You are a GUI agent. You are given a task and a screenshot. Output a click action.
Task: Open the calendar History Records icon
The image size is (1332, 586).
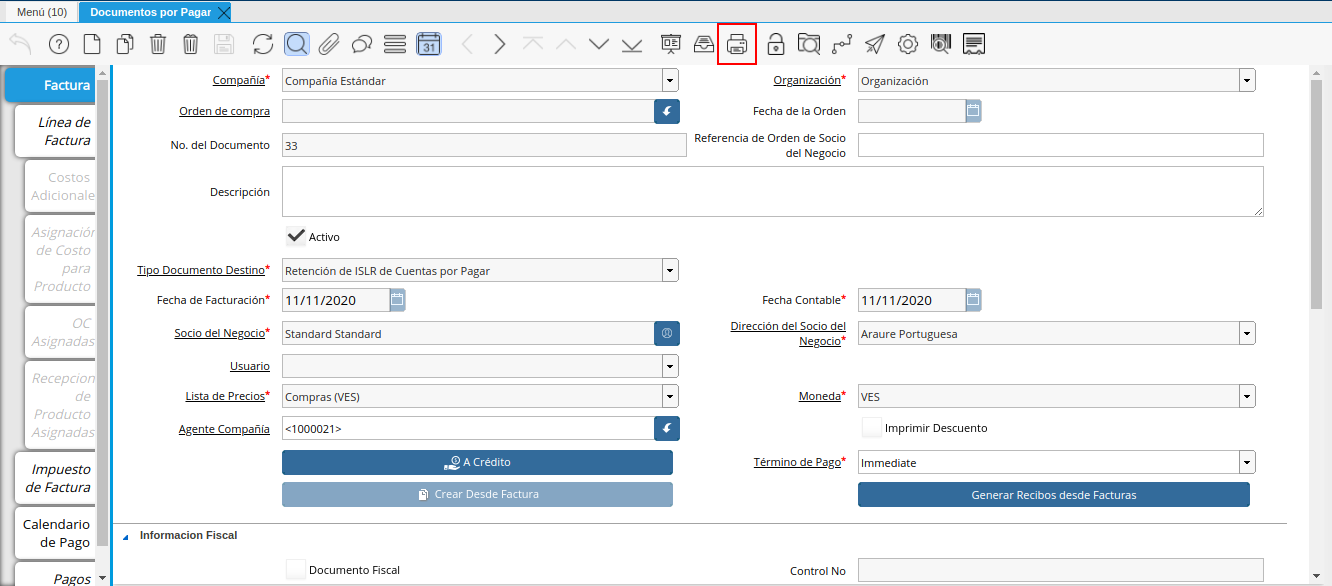[x=428, y=44]
